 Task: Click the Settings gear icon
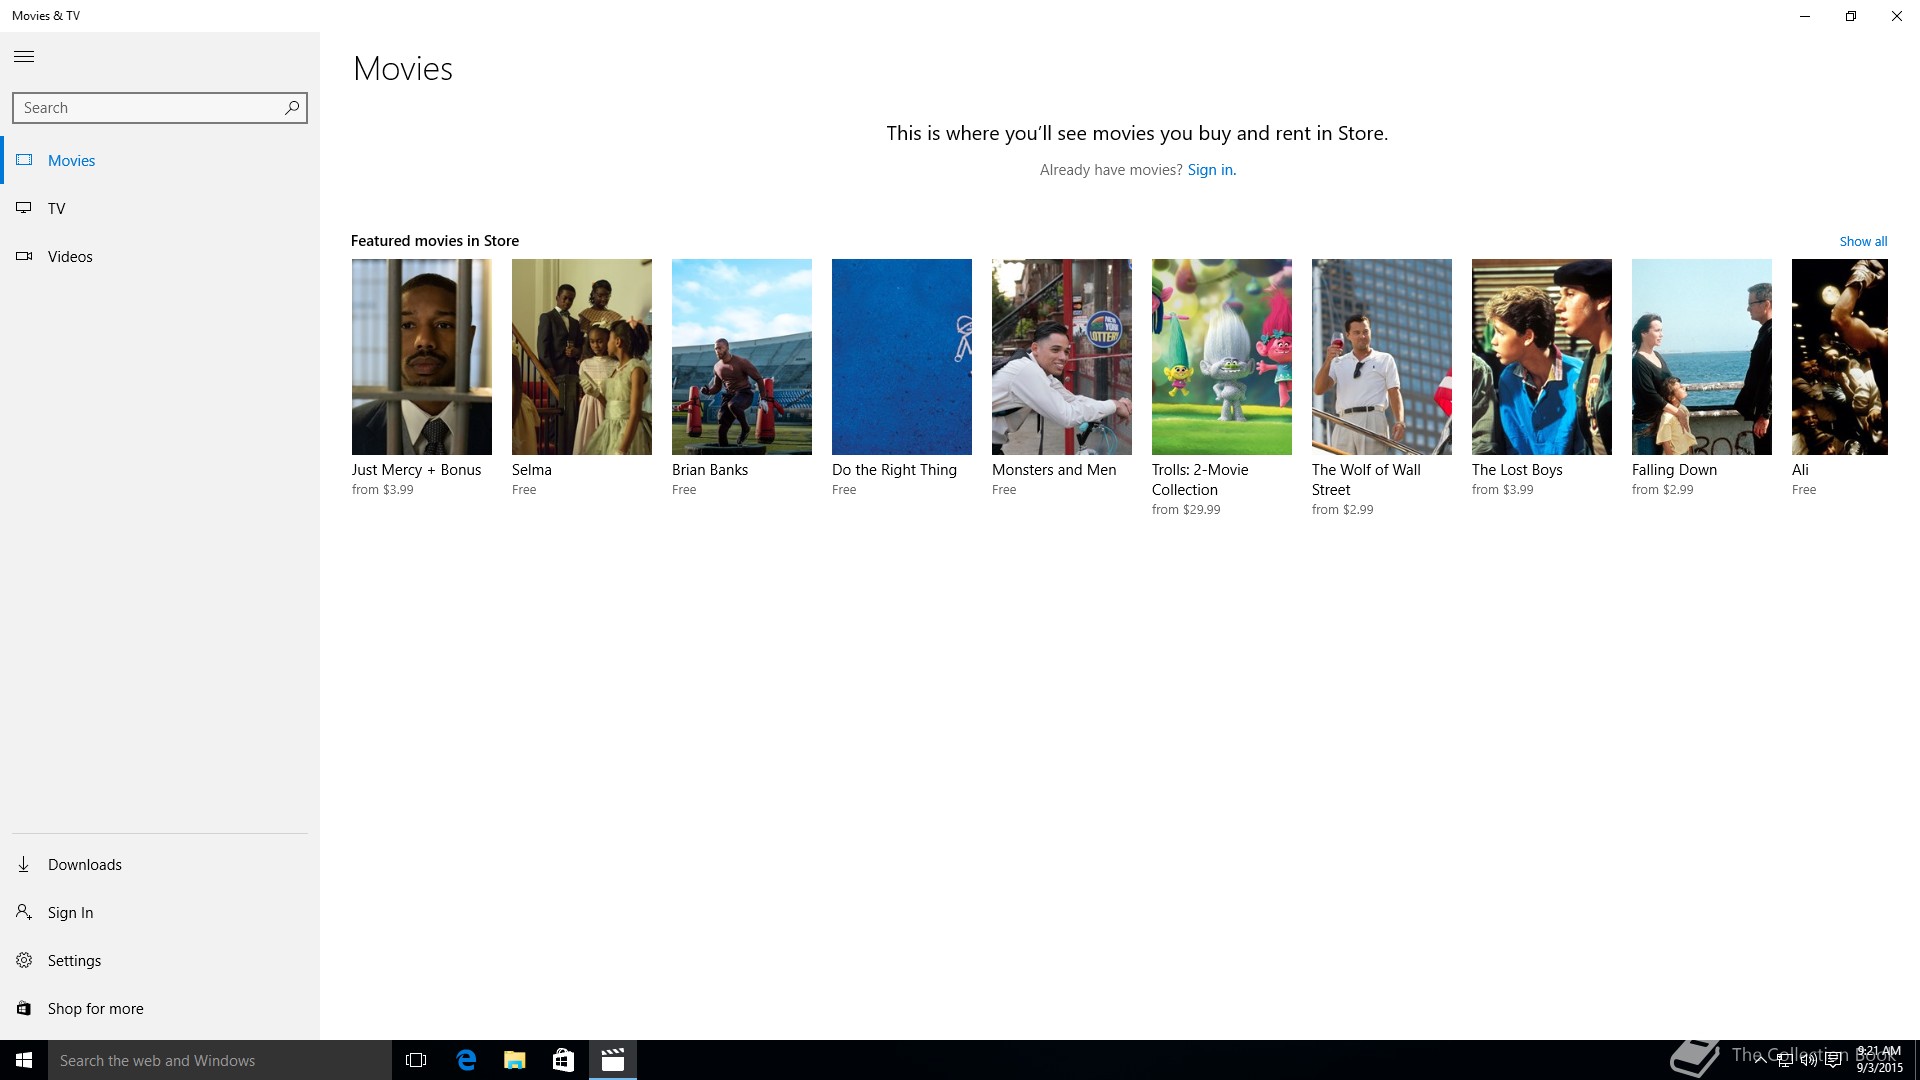tap(24, 960)
